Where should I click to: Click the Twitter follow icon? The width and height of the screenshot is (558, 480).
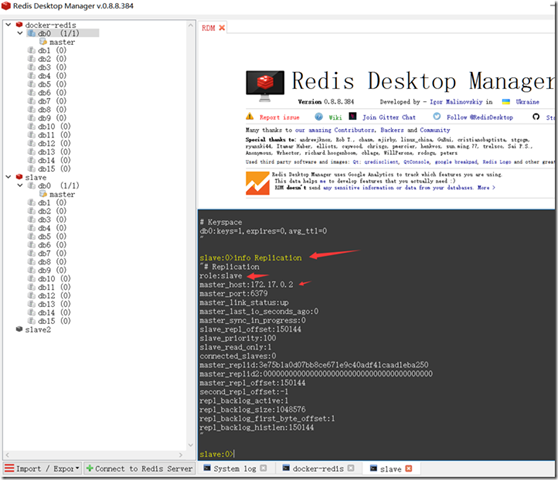tap(437, 116)
